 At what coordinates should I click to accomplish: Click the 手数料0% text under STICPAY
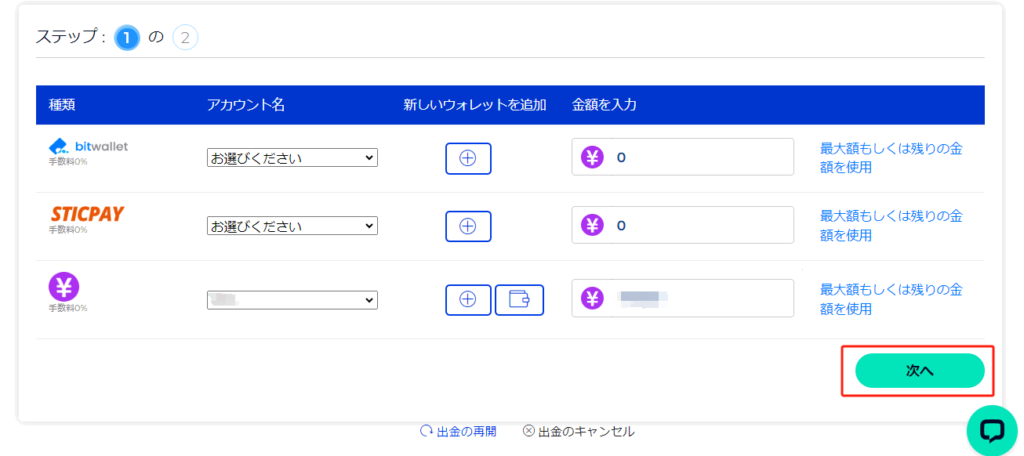click(x=68, y=230)
